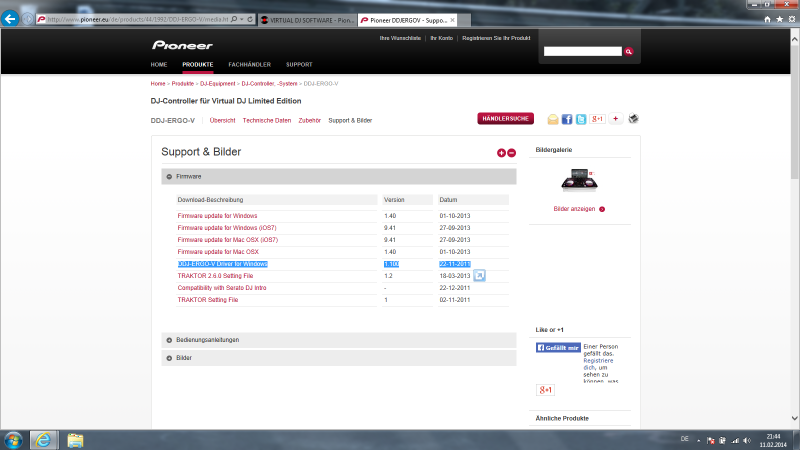This screenshot has height=450, width=800.
Task: Expand all sections with red plus icon
Action: (501, 153)
